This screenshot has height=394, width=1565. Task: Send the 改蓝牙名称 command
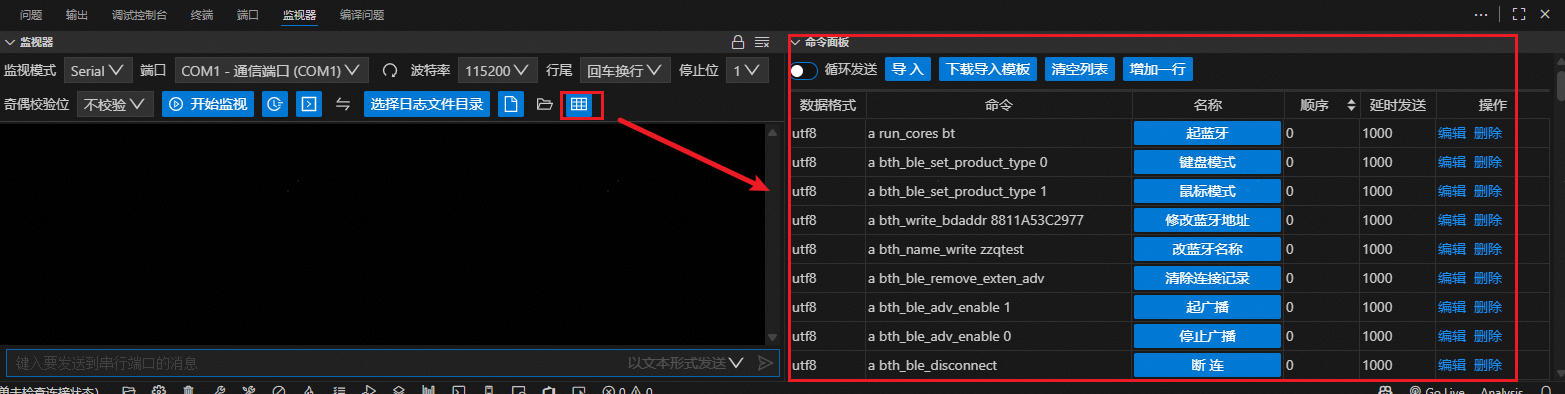1208,249
